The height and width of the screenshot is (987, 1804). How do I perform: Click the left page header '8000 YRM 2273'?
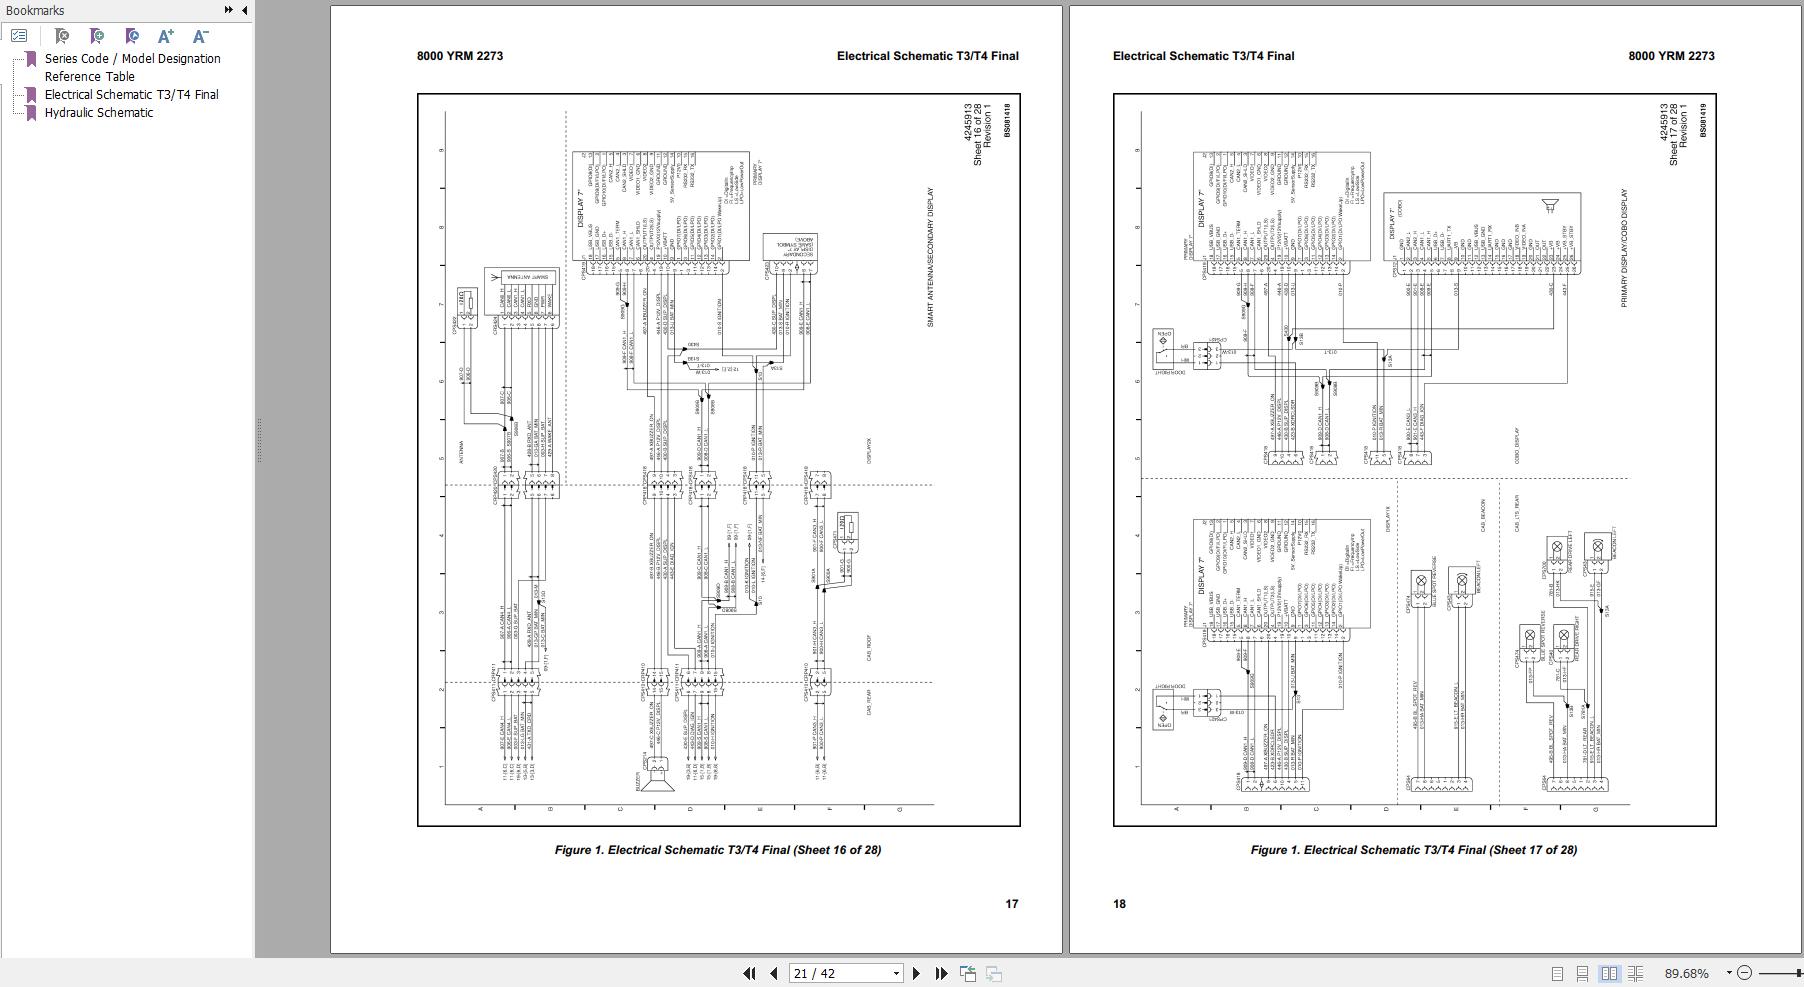point(460,56)
